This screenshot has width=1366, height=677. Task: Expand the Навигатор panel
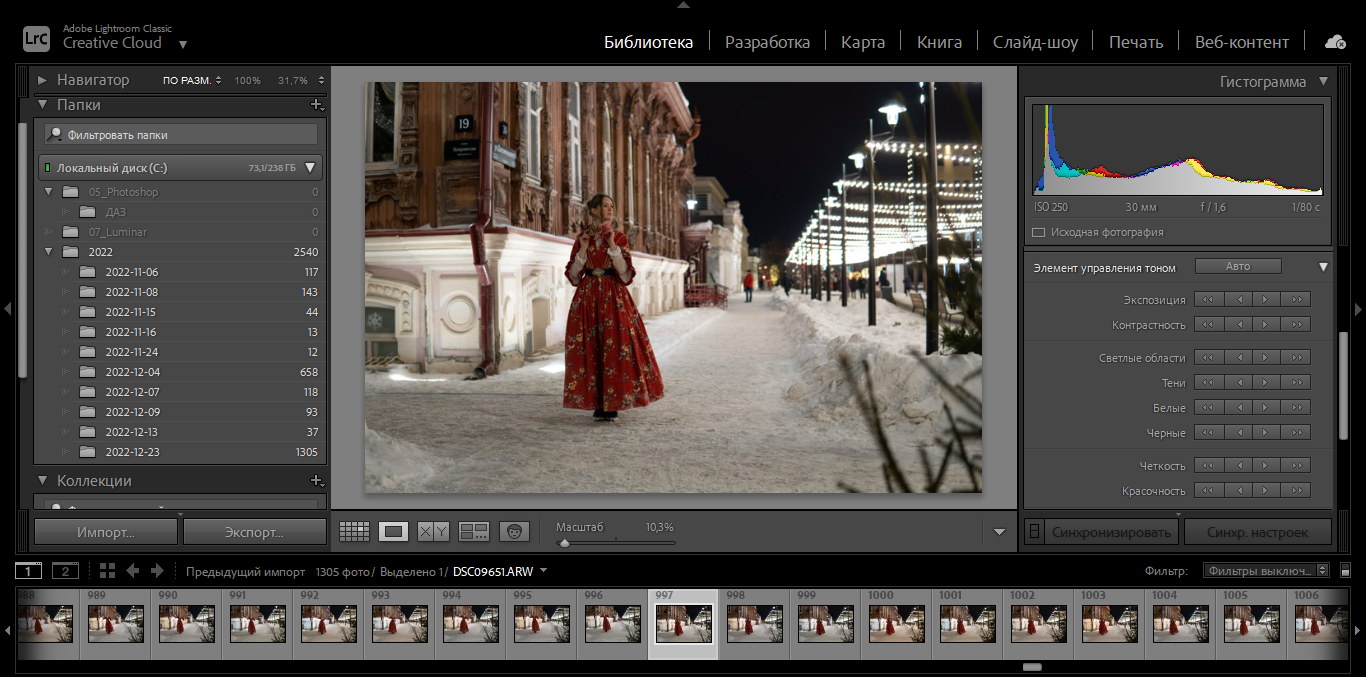coord(42,80)
